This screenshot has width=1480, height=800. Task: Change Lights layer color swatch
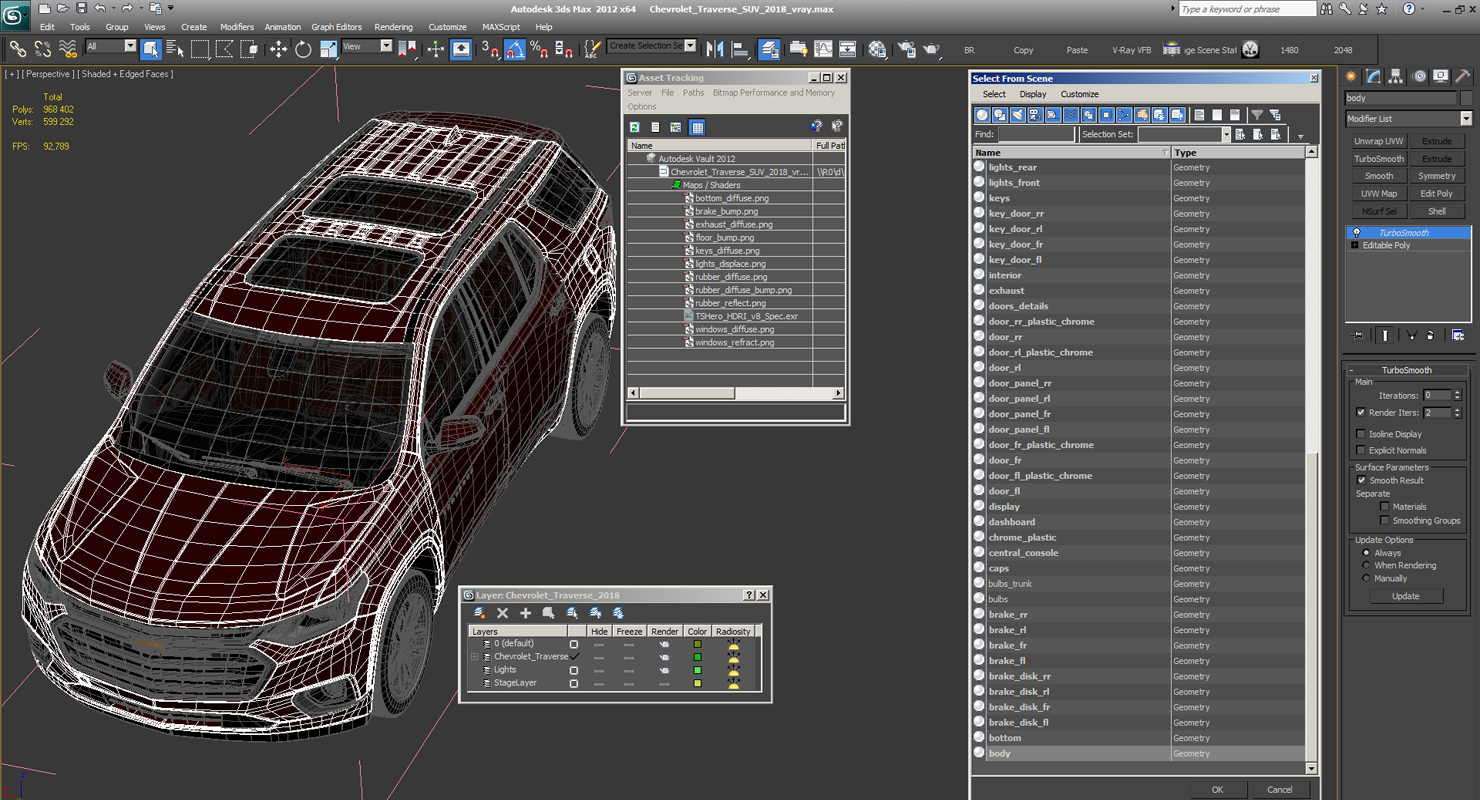click(698, 670)
